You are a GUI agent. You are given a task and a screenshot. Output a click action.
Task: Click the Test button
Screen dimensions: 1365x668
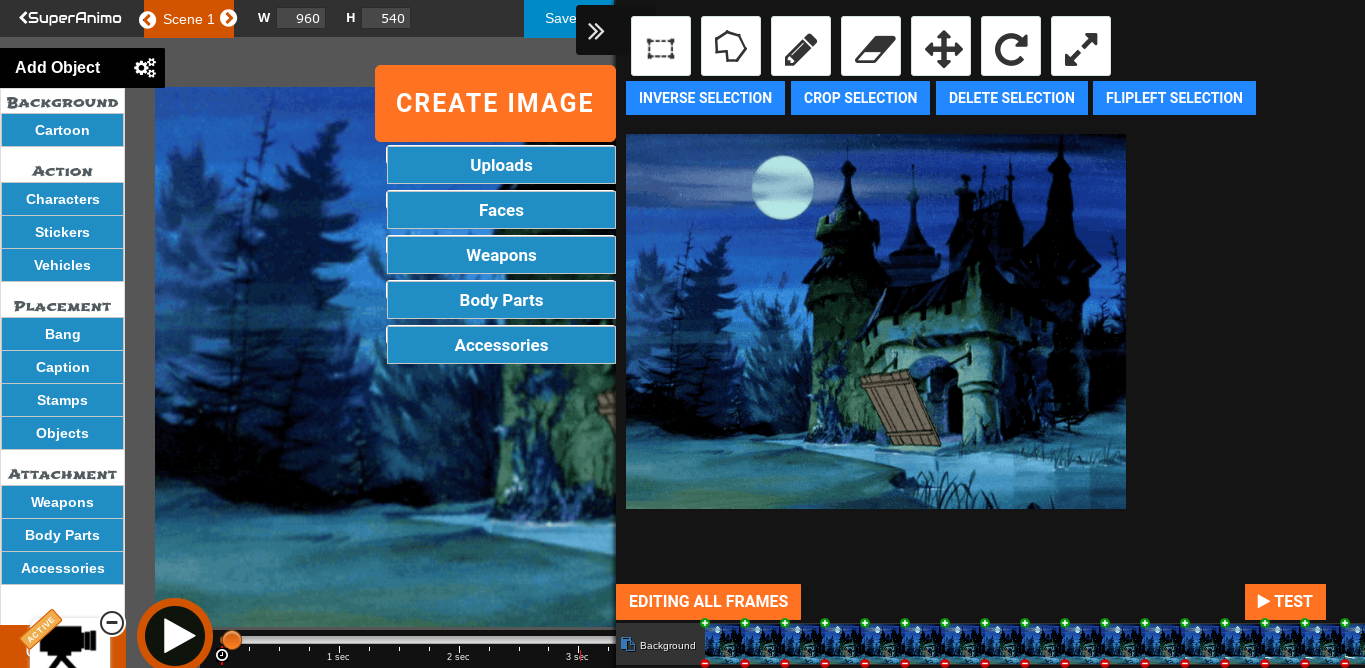1285,602
